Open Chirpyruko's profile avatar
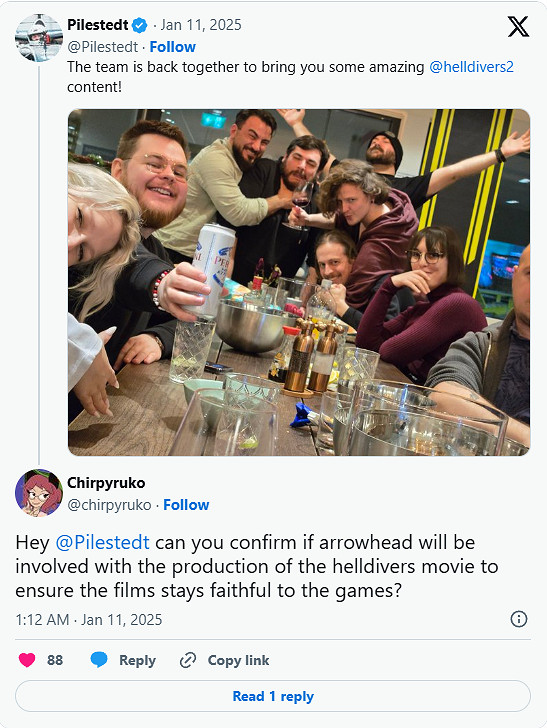This screenshot has width=547, height=728. point(39,493)
